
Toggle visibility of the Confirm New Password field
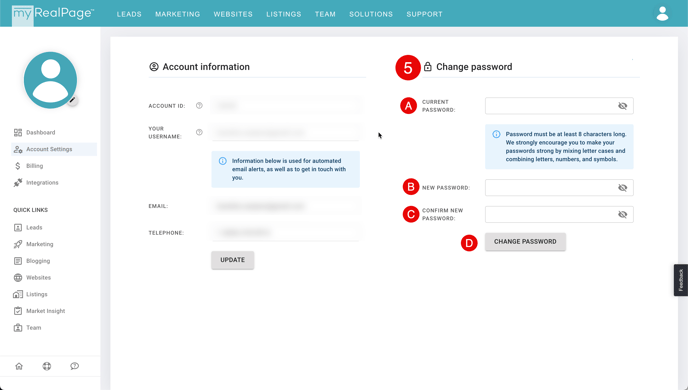[622, 215]
